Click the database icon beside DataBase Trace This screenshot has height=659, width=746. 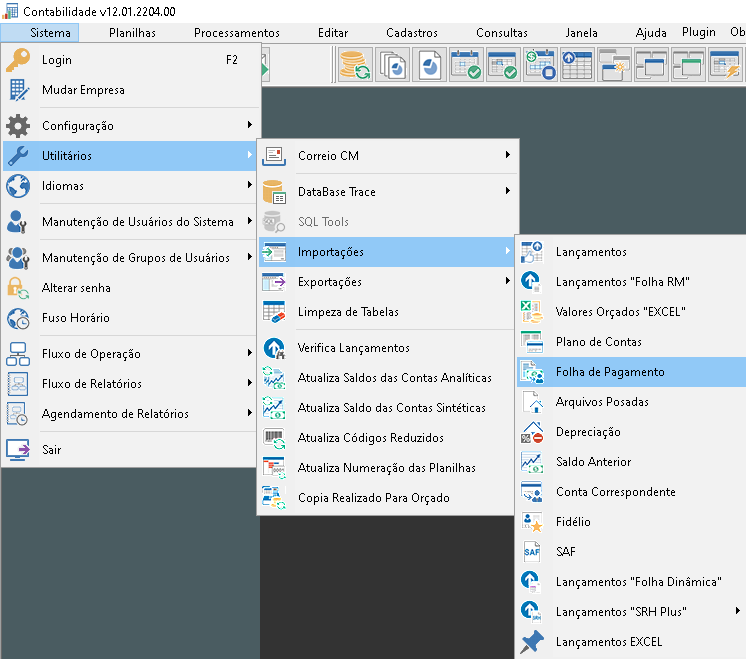[275, 192]
